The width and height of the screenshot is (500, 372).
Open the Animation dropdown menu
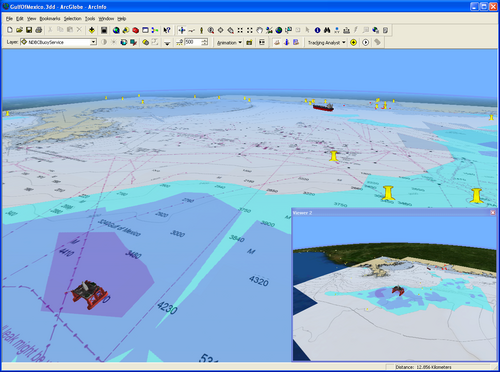(229, 43)
